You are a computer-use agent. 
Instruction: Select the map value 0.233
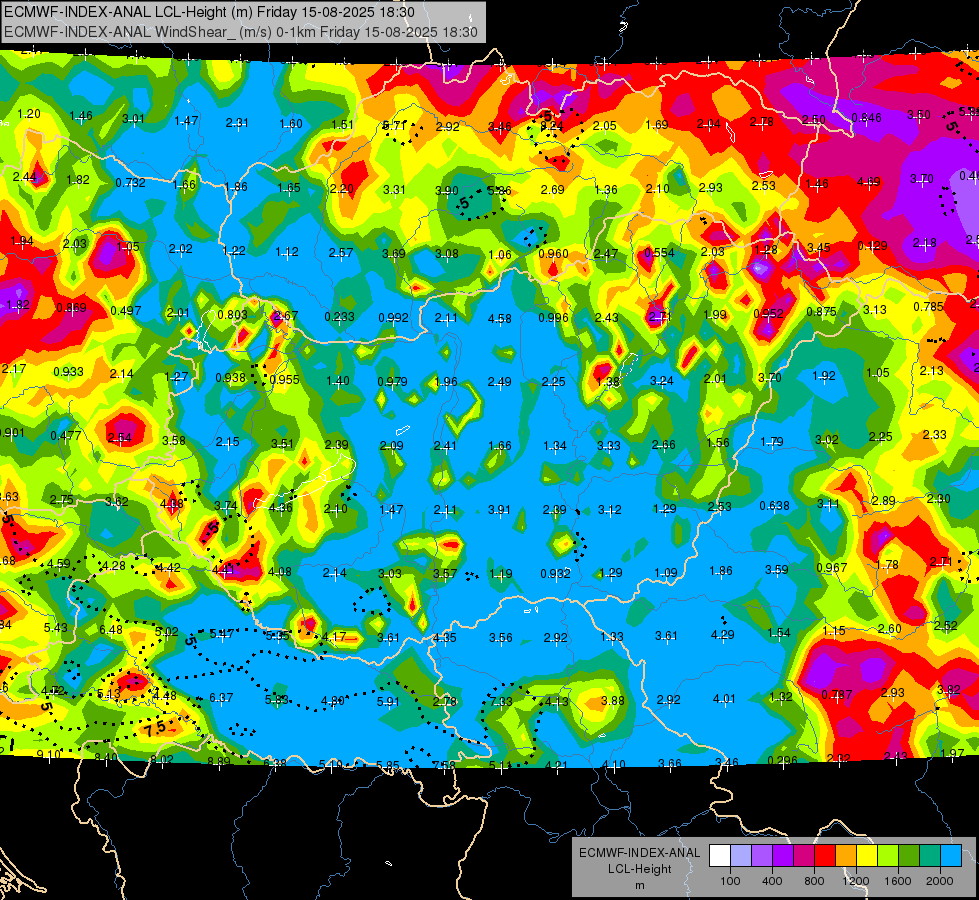pos(339,317)
